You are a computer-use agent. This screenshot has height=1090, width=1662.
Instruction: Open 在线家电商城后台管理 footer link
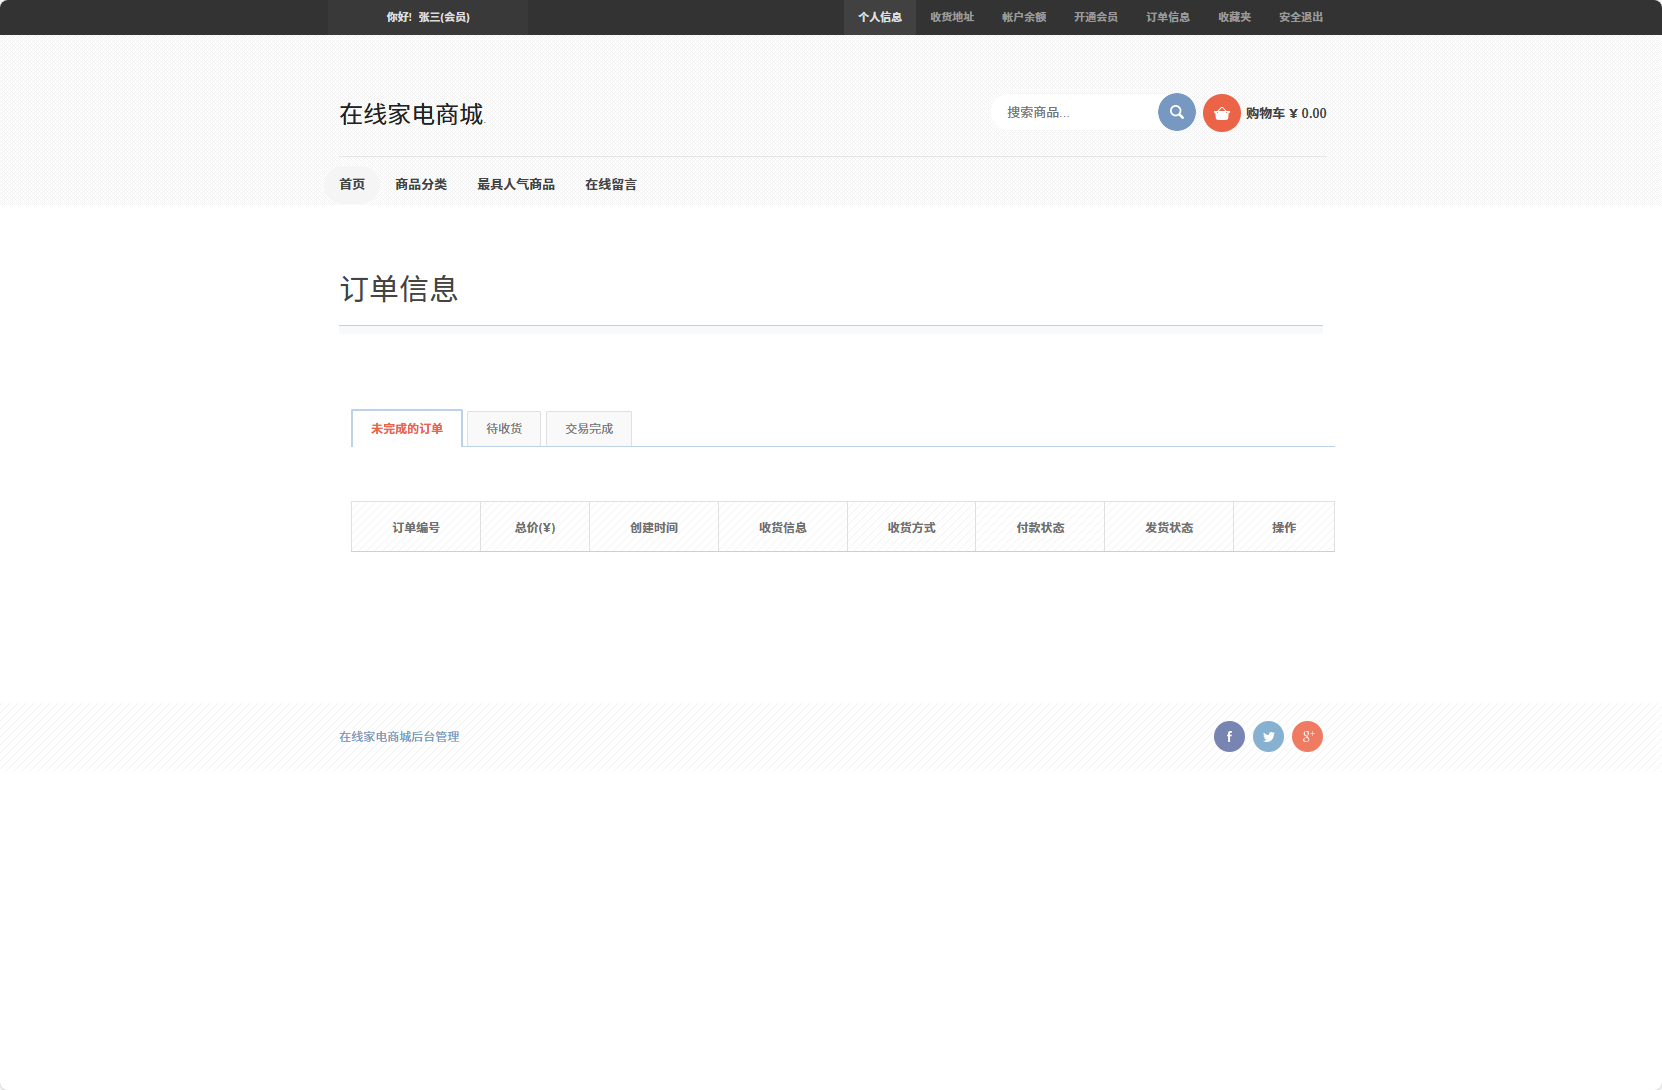pos(398,736)
